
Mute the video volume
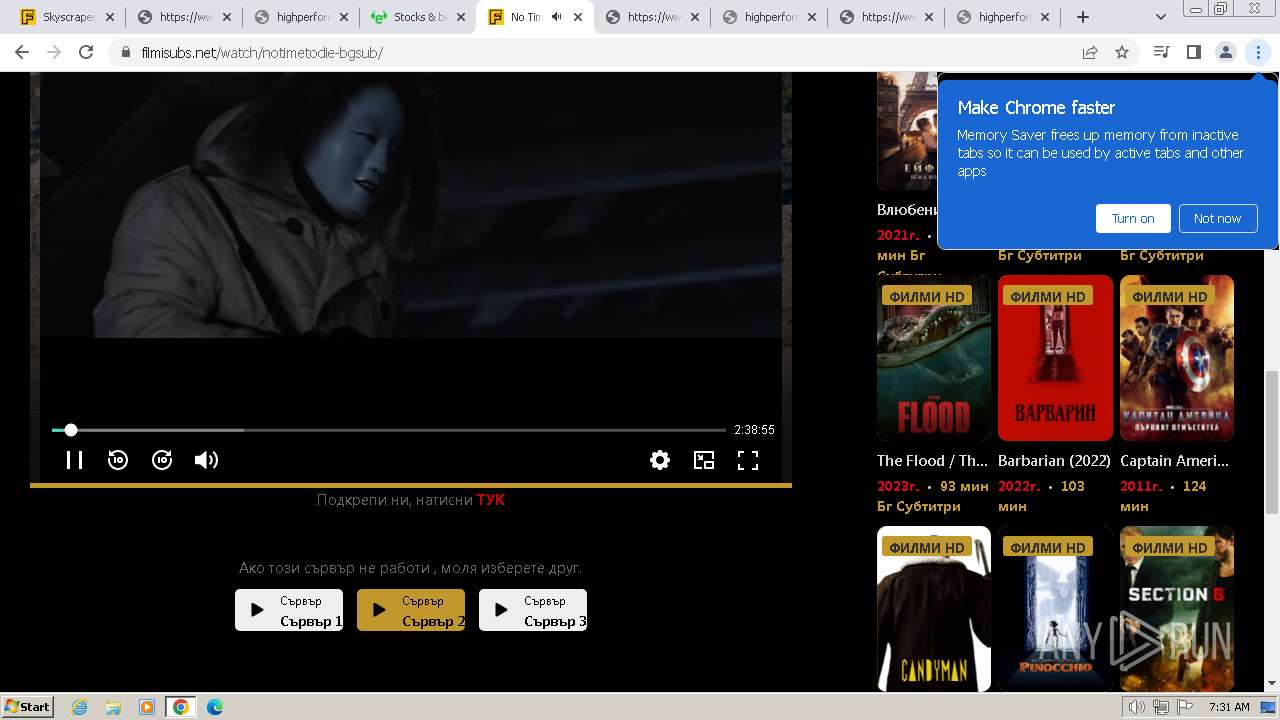(x=206, y=460)
